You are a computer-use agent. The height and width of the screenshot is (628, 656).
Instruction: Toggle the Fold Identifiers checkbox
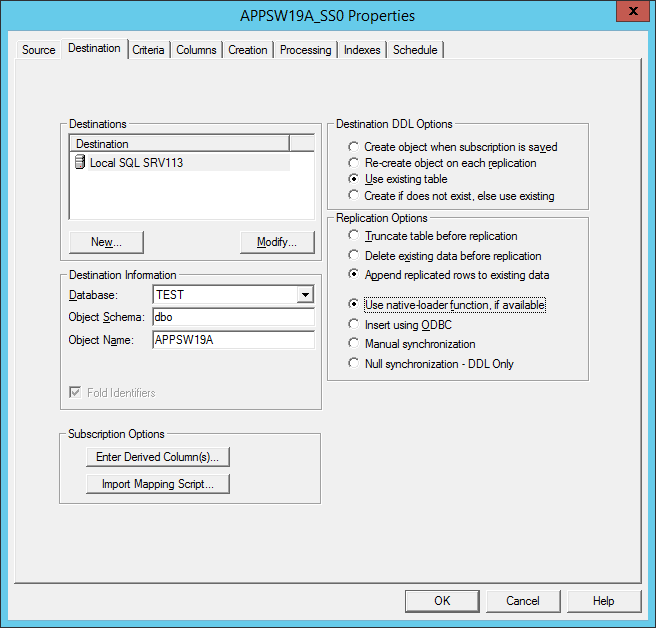[75, 393]
